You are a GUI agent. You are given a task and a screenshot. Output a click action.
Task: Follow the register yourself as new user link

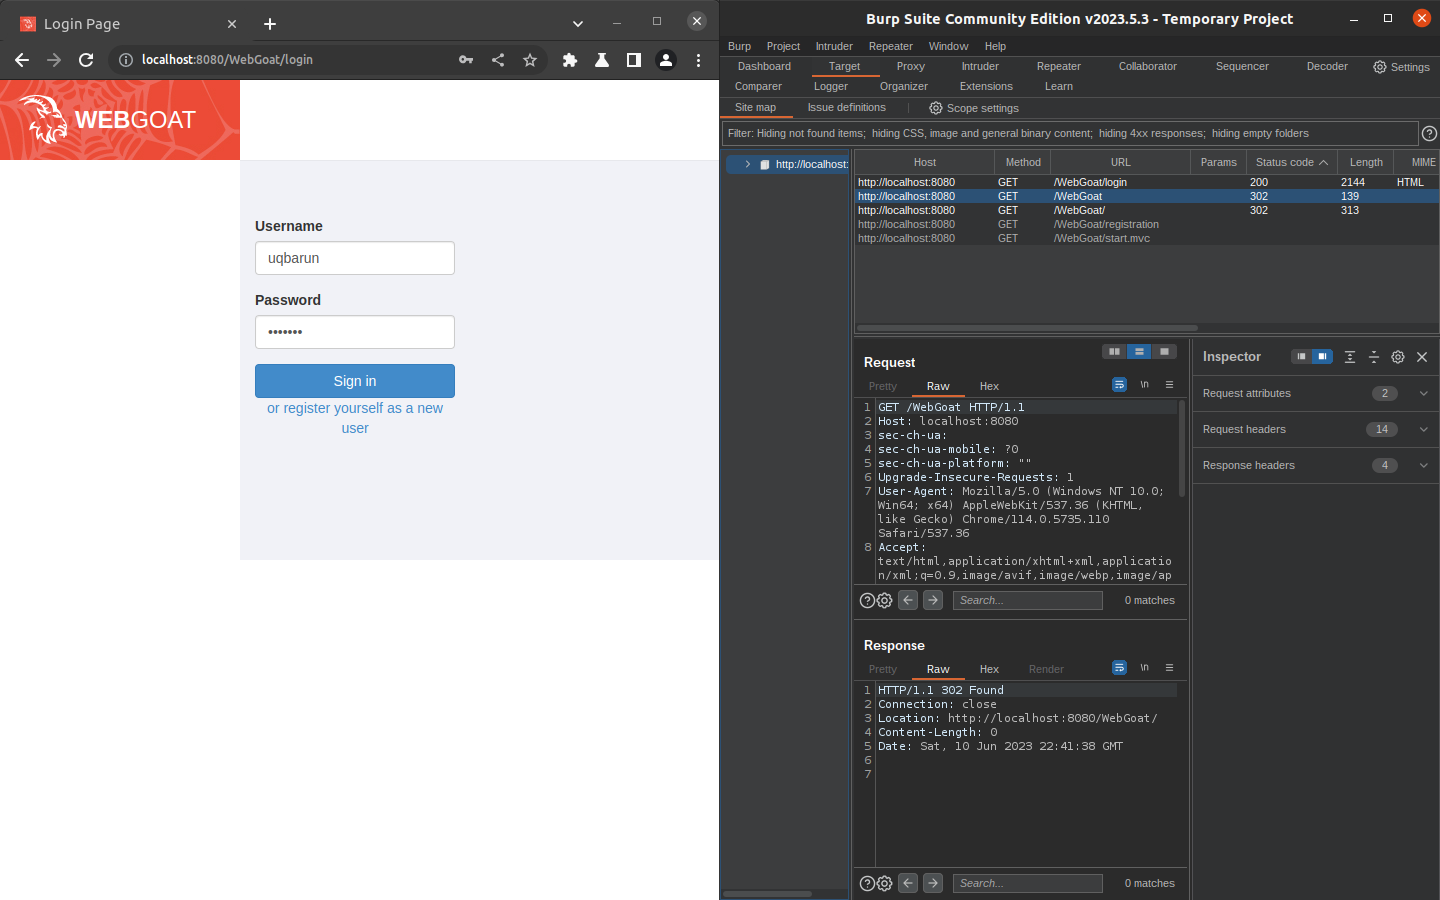(355, 418)
